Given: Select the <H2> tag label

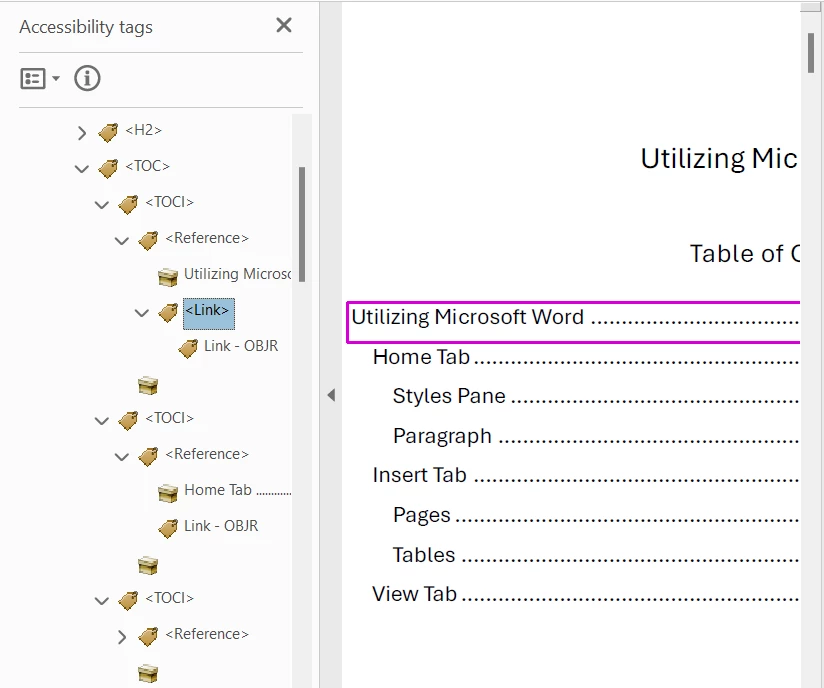Looking at the screenshot, I should tap(143, 130).
